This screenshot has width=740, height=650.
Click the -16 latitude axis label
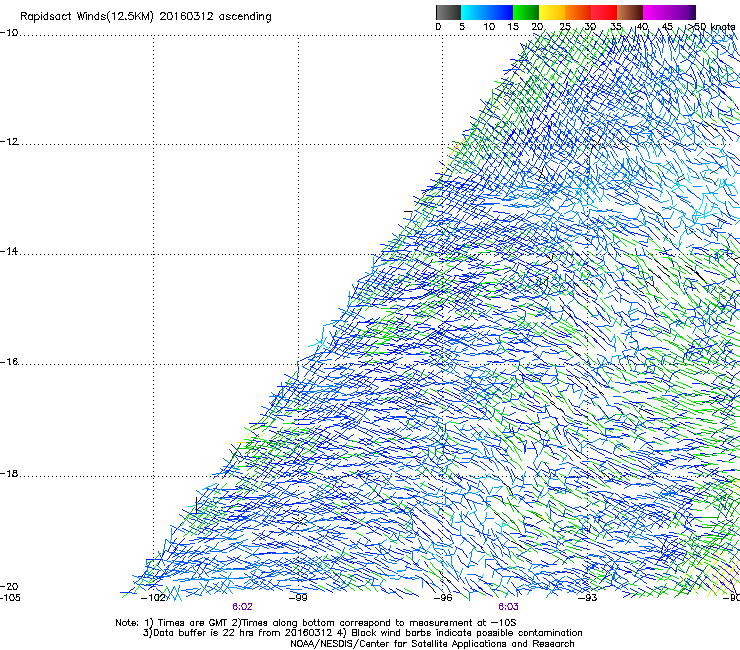[9, 362]
